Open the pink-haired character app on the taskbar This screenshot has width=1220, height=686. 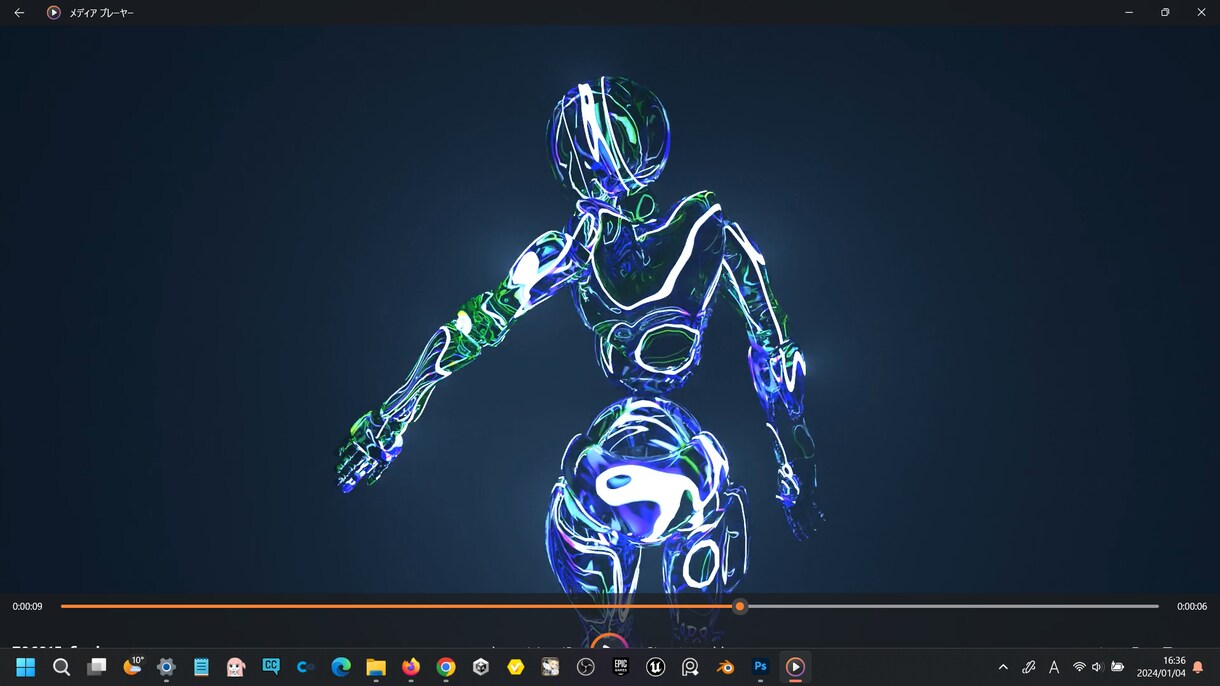[x=236, y=667]
